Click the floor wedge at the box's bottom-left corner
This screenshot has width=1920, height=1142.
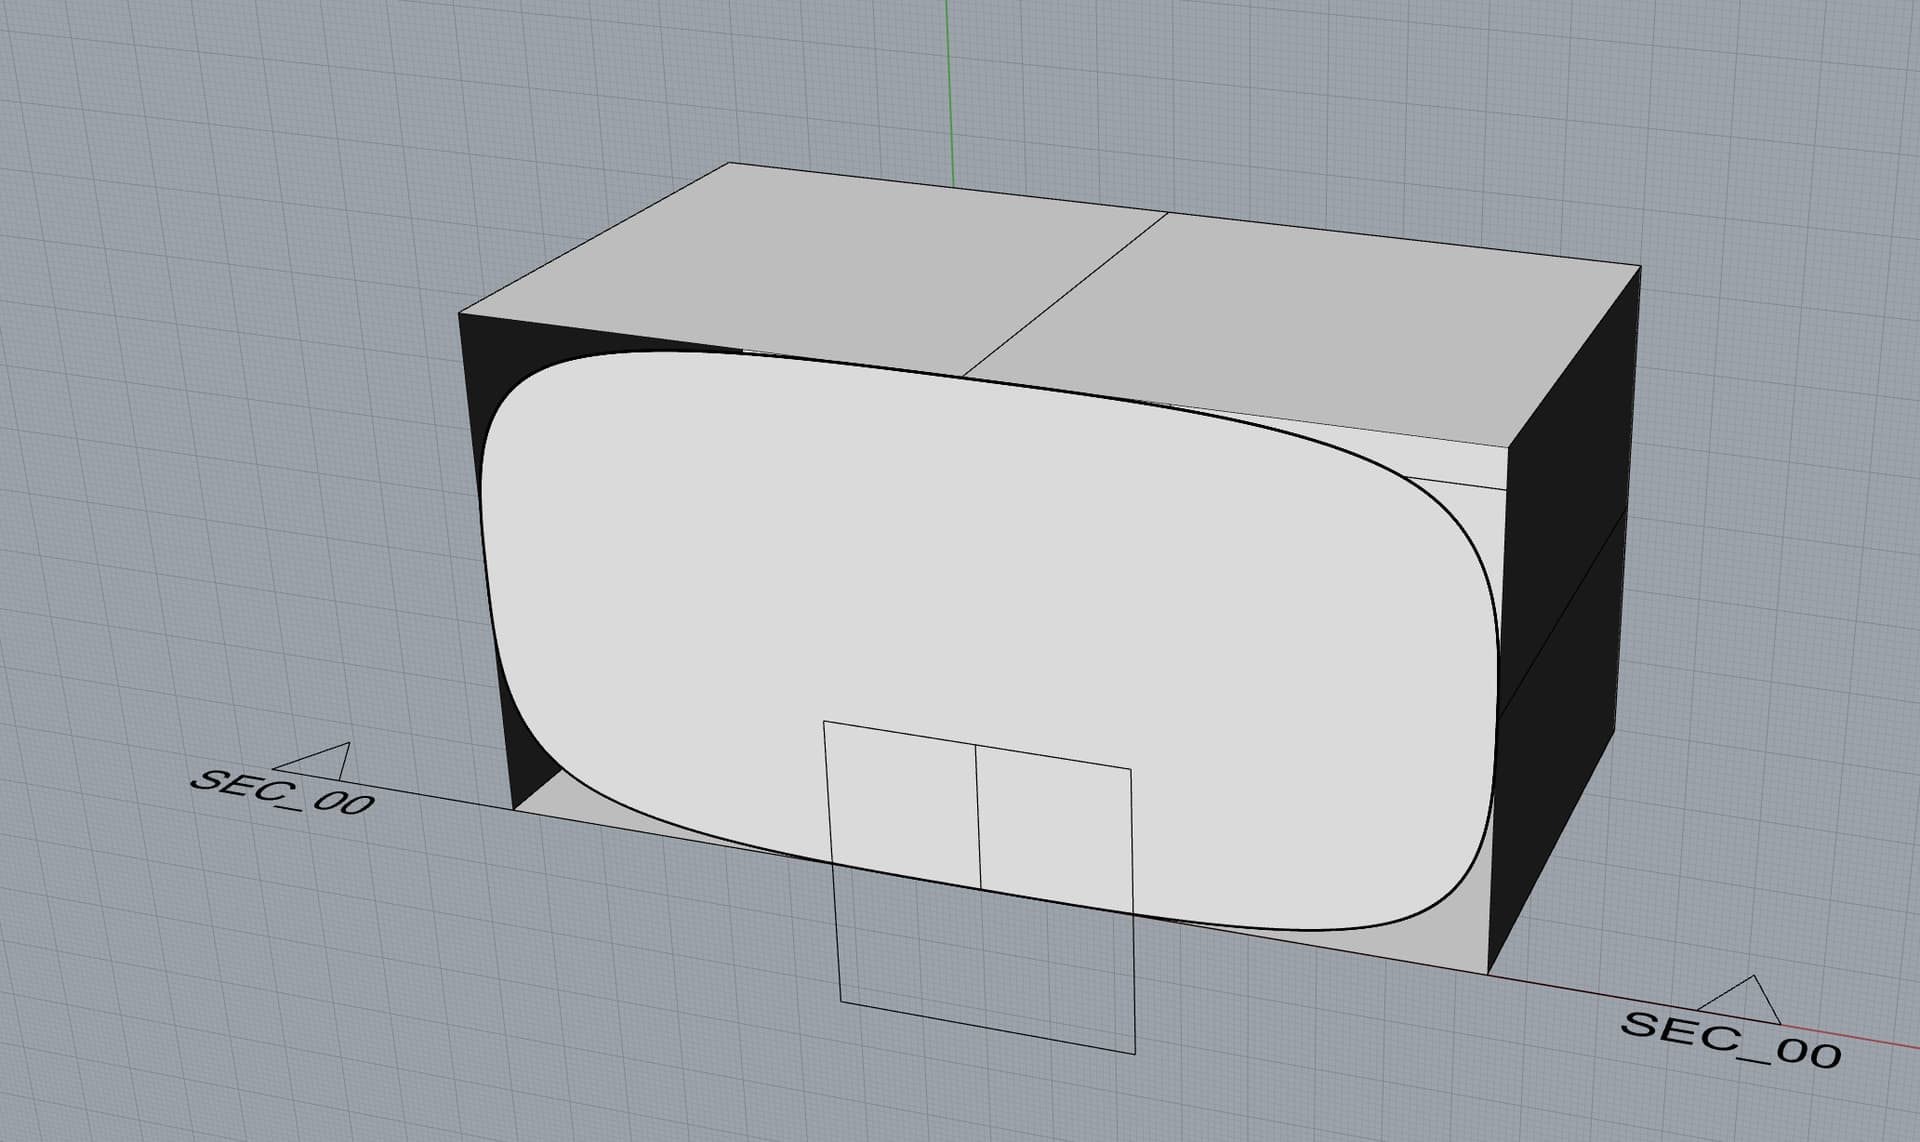tap(560, 805)
